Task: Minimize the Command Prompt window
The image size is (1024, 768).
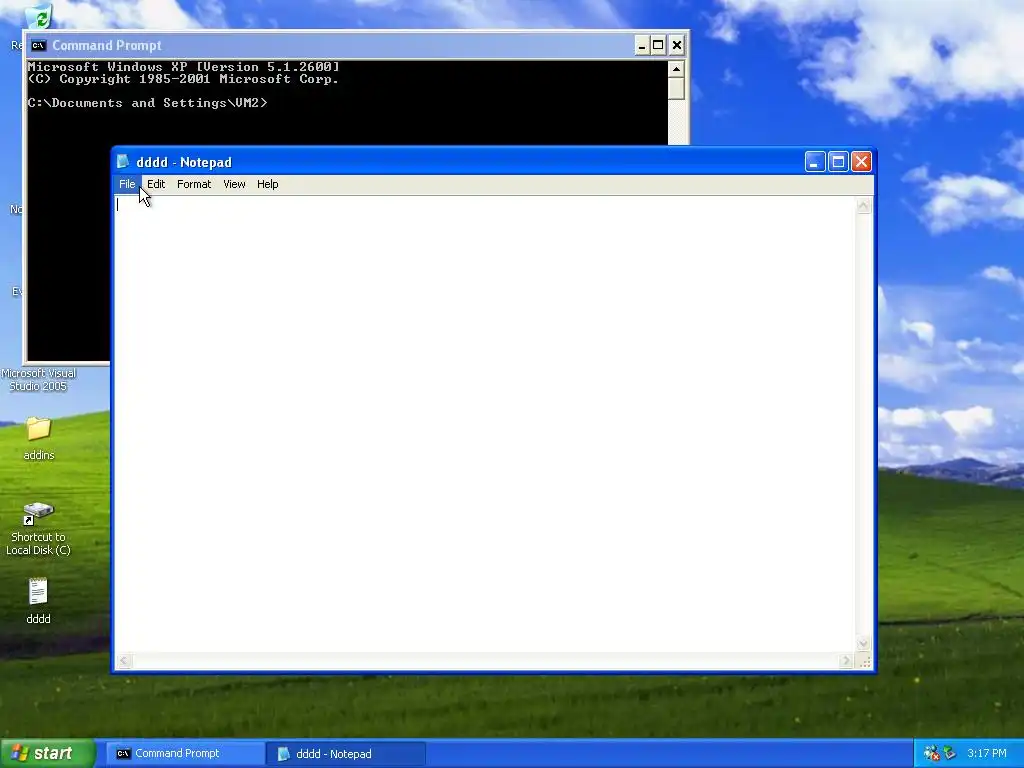Action: (x=642, y=46)
